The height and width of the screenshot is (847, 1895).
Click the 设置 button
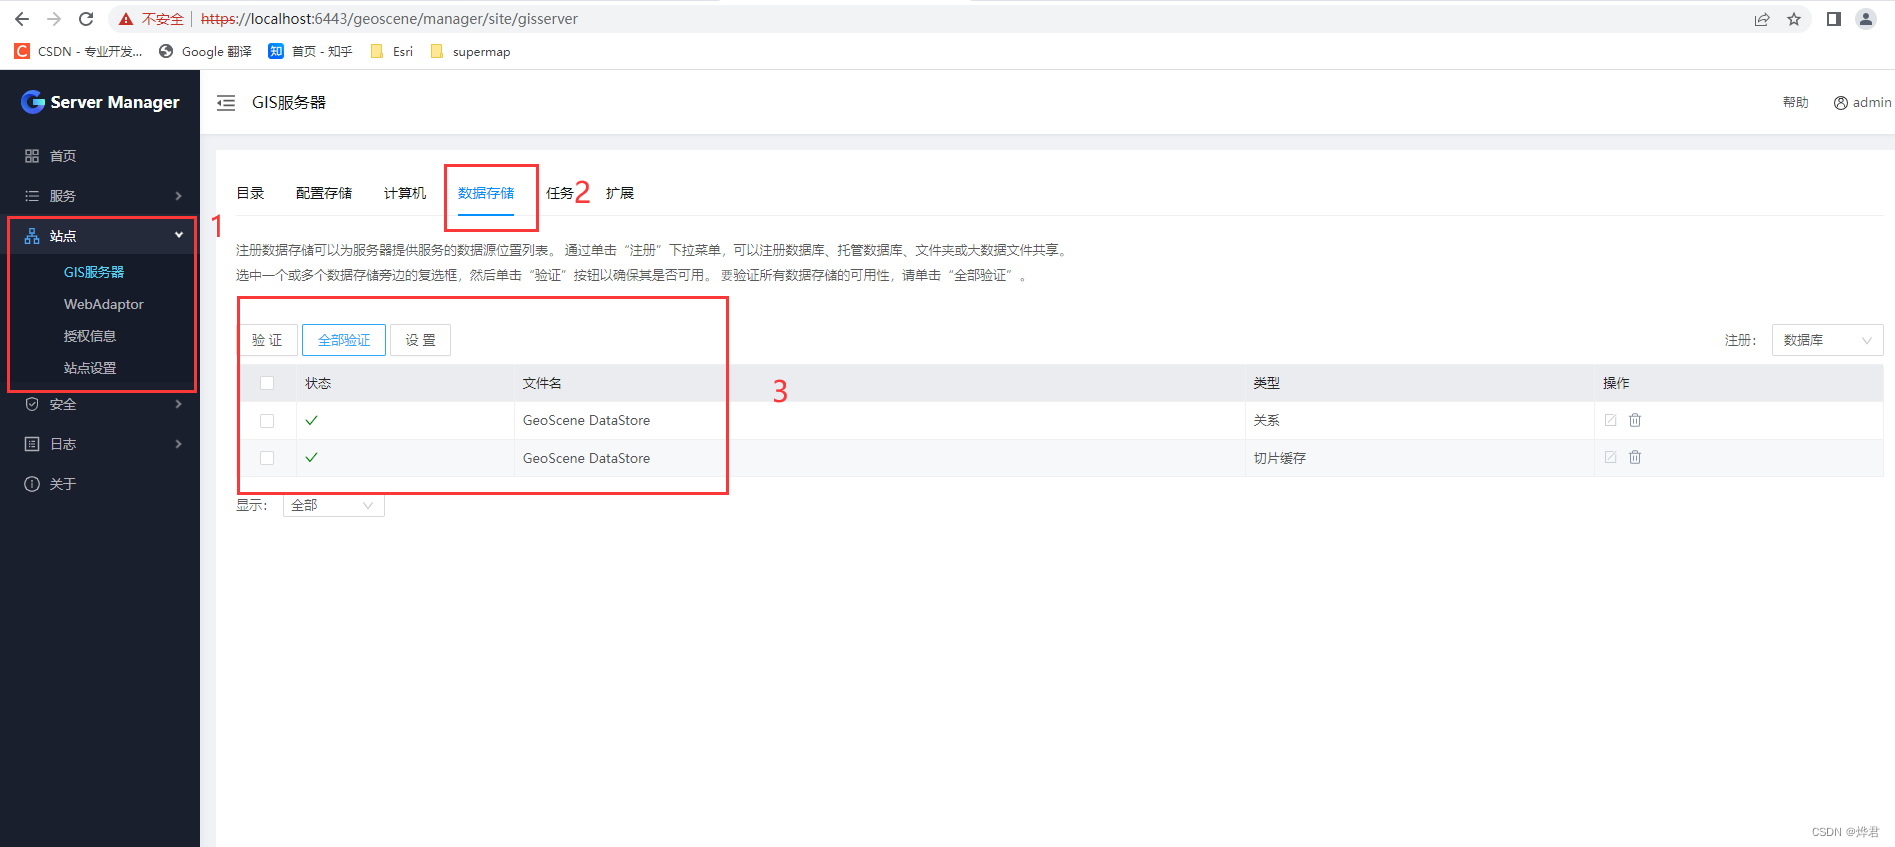point(420,340)
